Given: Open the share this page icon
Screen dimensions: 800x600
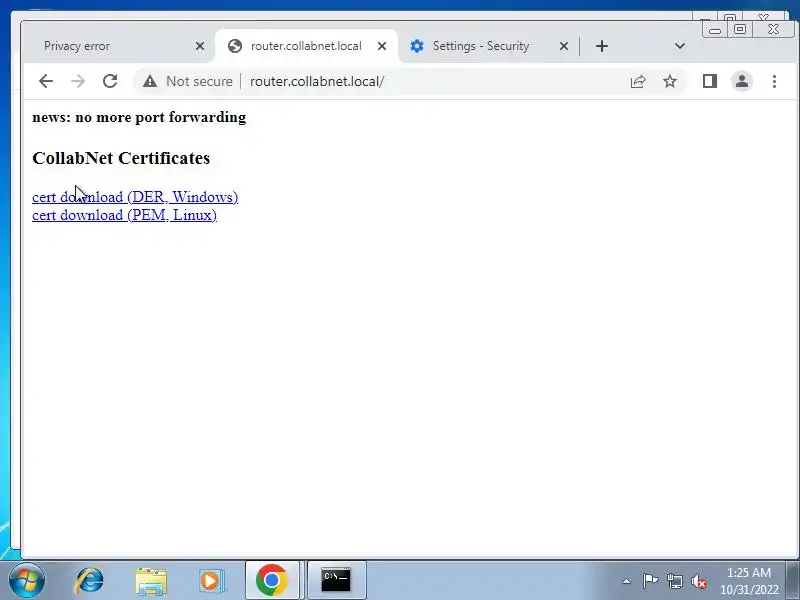Looking at the screenshot, I should coord(638,81).
